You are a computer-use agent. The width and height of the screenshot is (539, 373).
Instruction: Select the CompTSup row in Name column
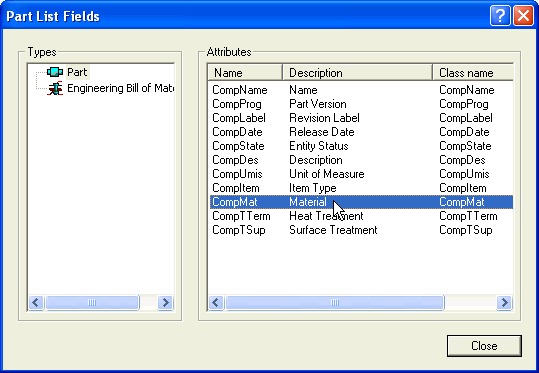(x=239, y=230)
